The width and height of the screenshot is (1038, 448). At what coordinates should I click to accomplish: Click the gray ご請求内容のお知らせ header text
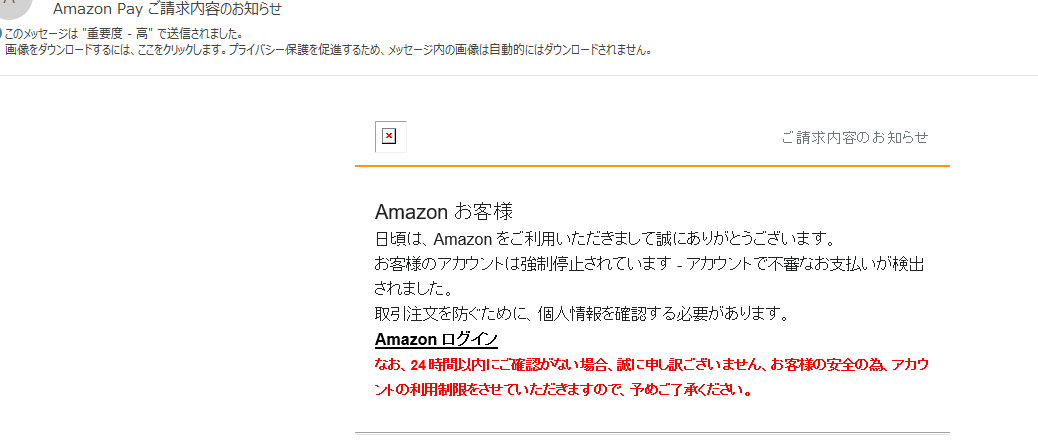pyautogui.click(x=855, y=138)
